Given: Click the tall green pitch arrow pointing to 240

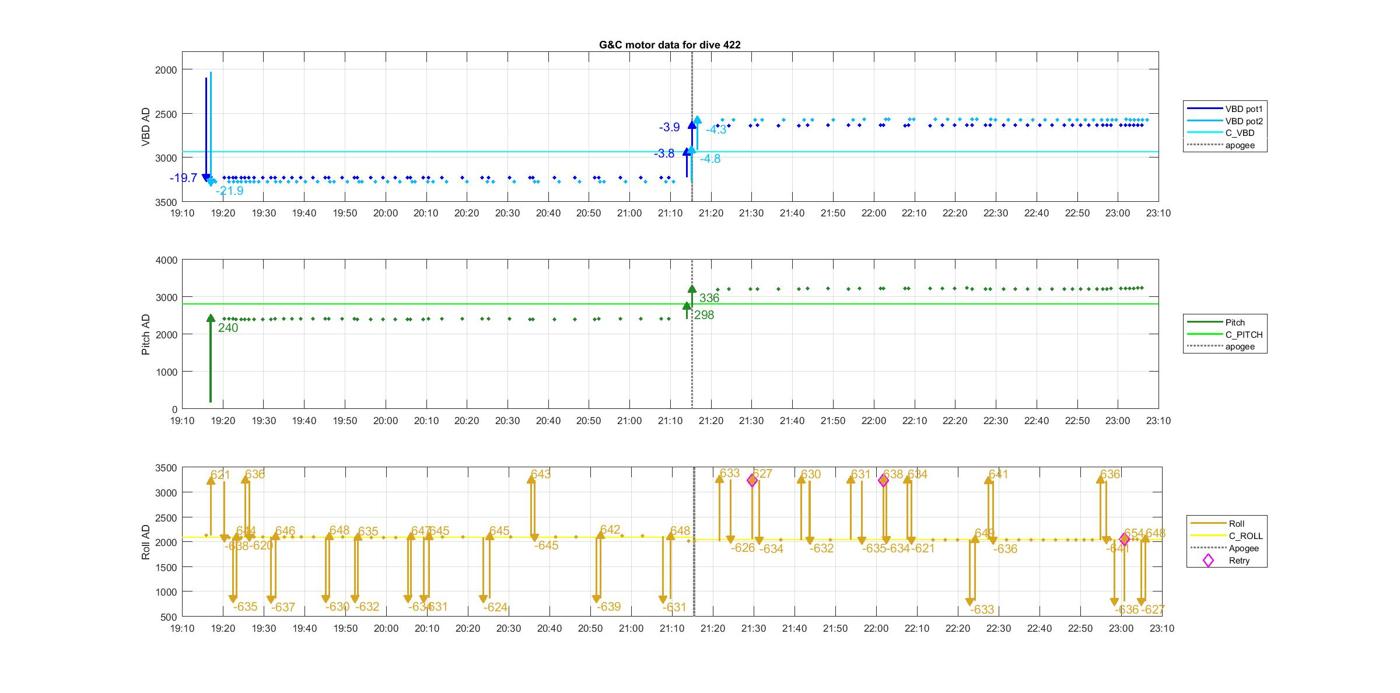Looking at the screenshot, I should pyautogui.click(x=211, y=359).
